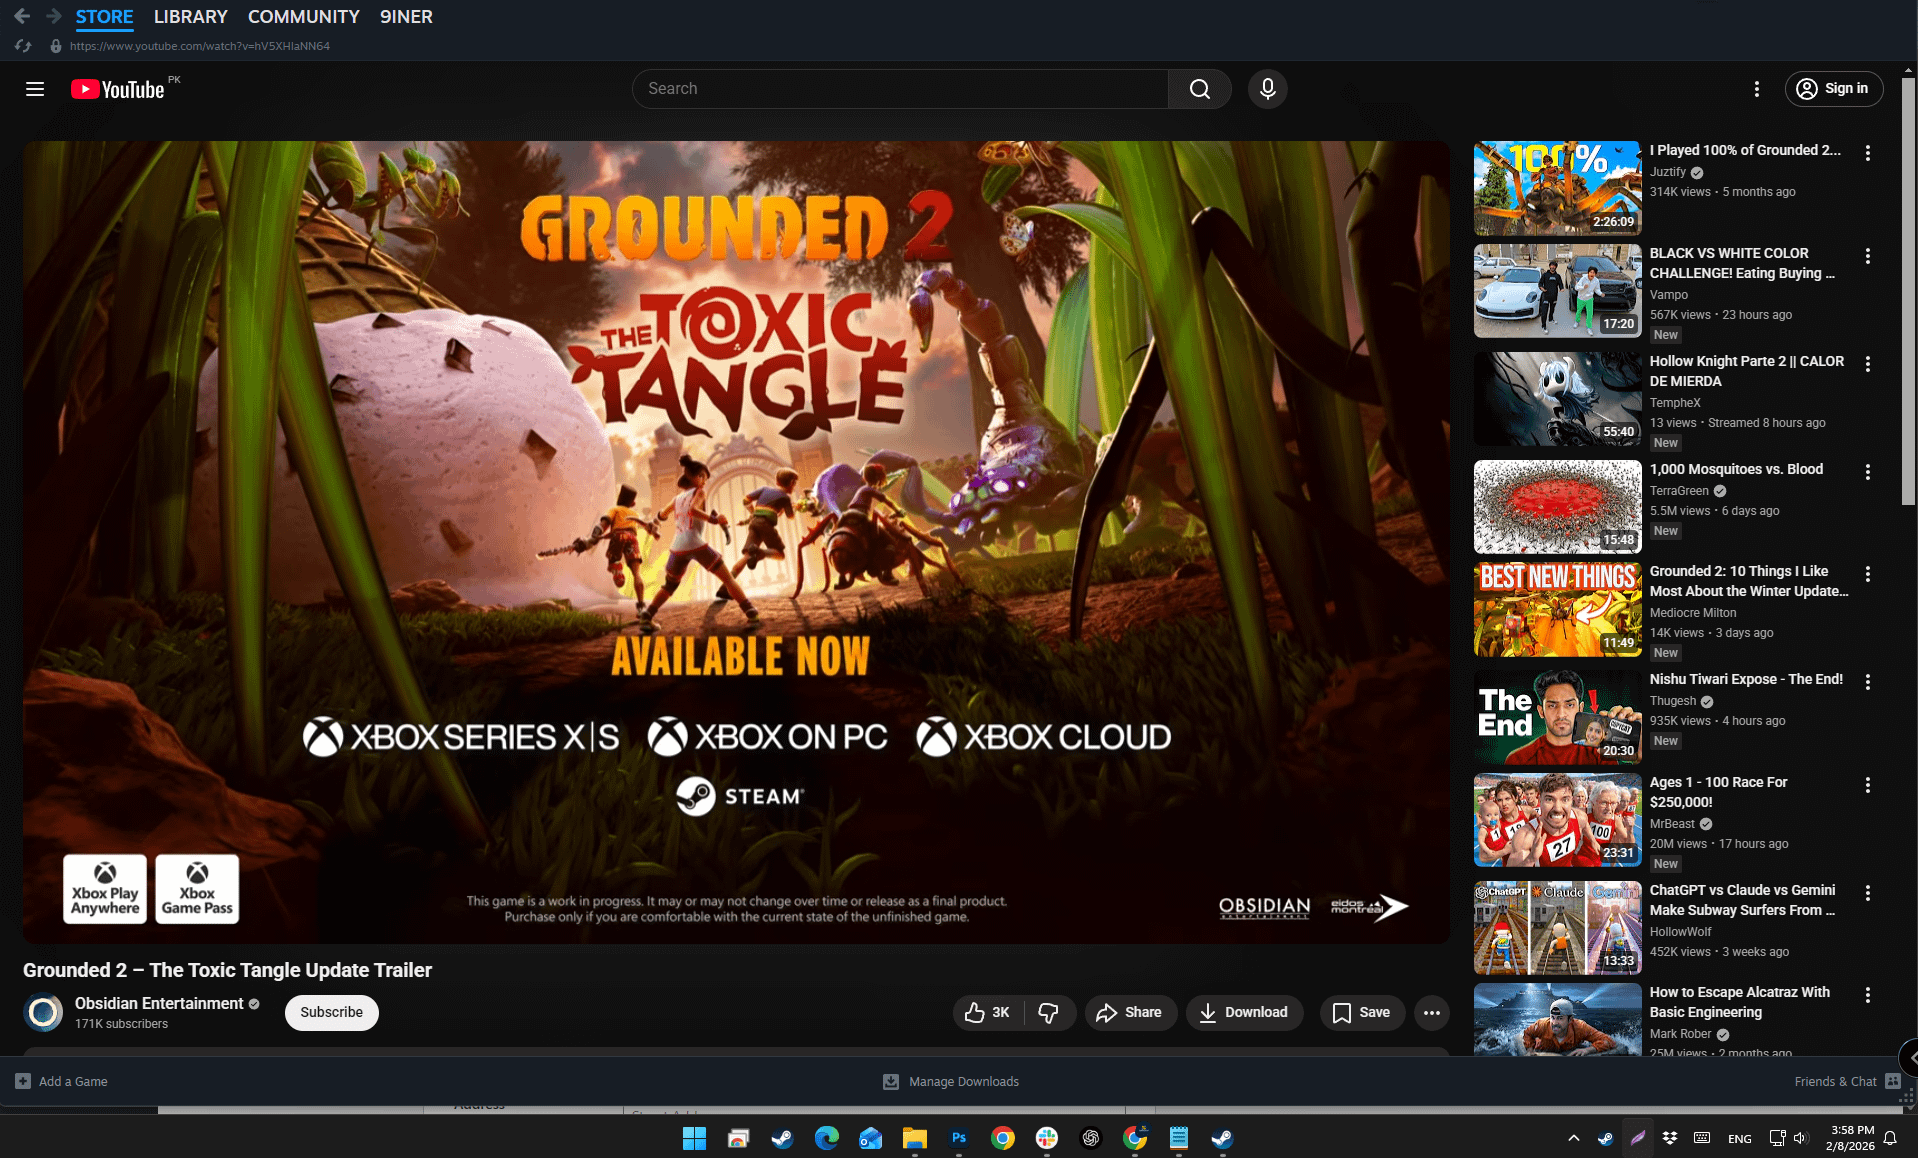
Task: Click the page vertical scrollbar thumb
Action: (x=1908, y=290)
